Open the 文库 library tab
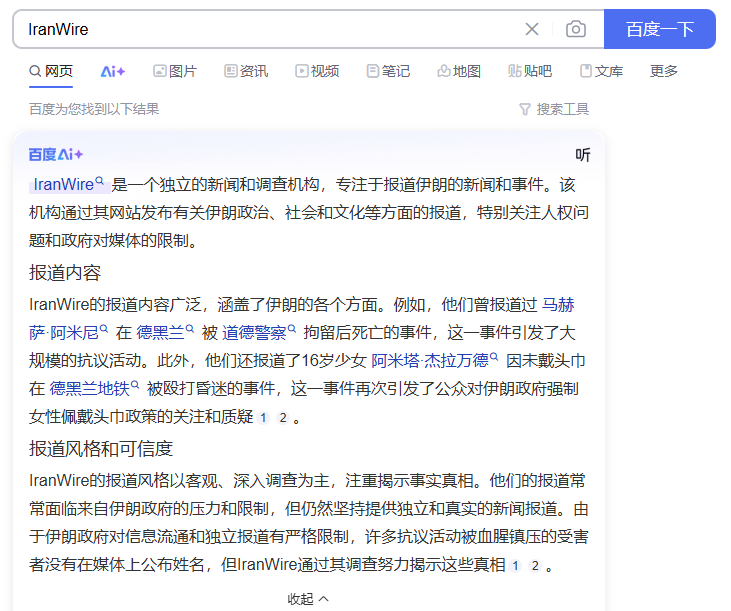The width and height of the screenshot is (731, 611). click(x=601, y=71)
